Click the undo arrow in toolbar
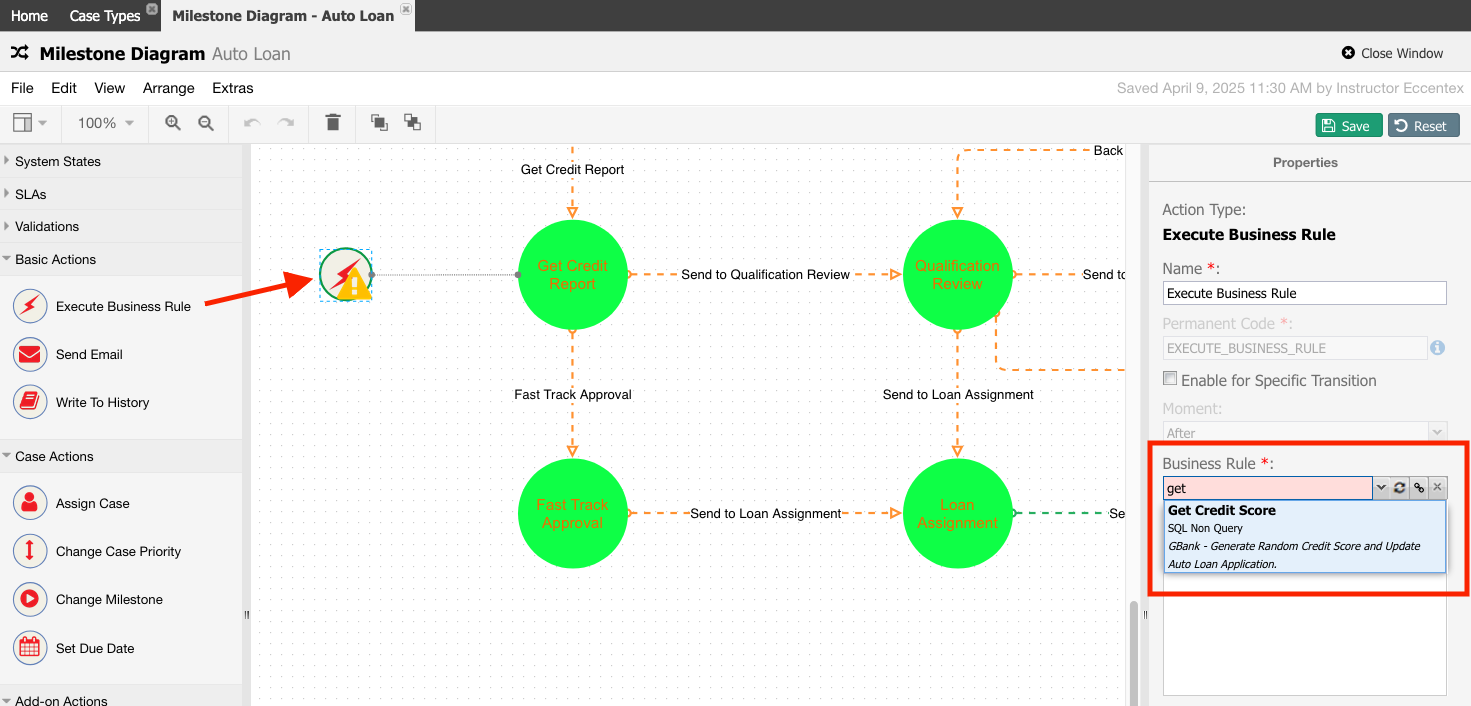 coord(252,123)
